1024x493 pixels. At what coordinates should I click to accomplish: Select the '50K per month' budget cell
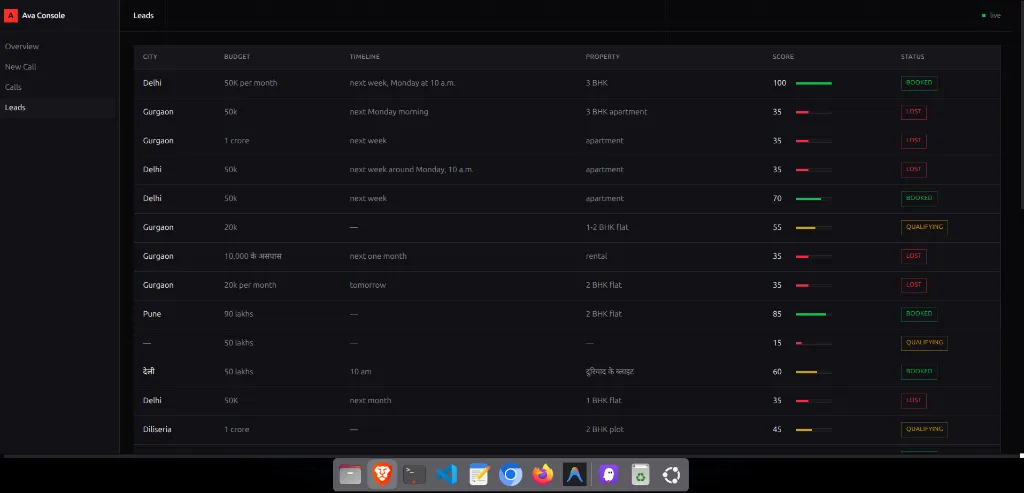[x=251, y=83]
